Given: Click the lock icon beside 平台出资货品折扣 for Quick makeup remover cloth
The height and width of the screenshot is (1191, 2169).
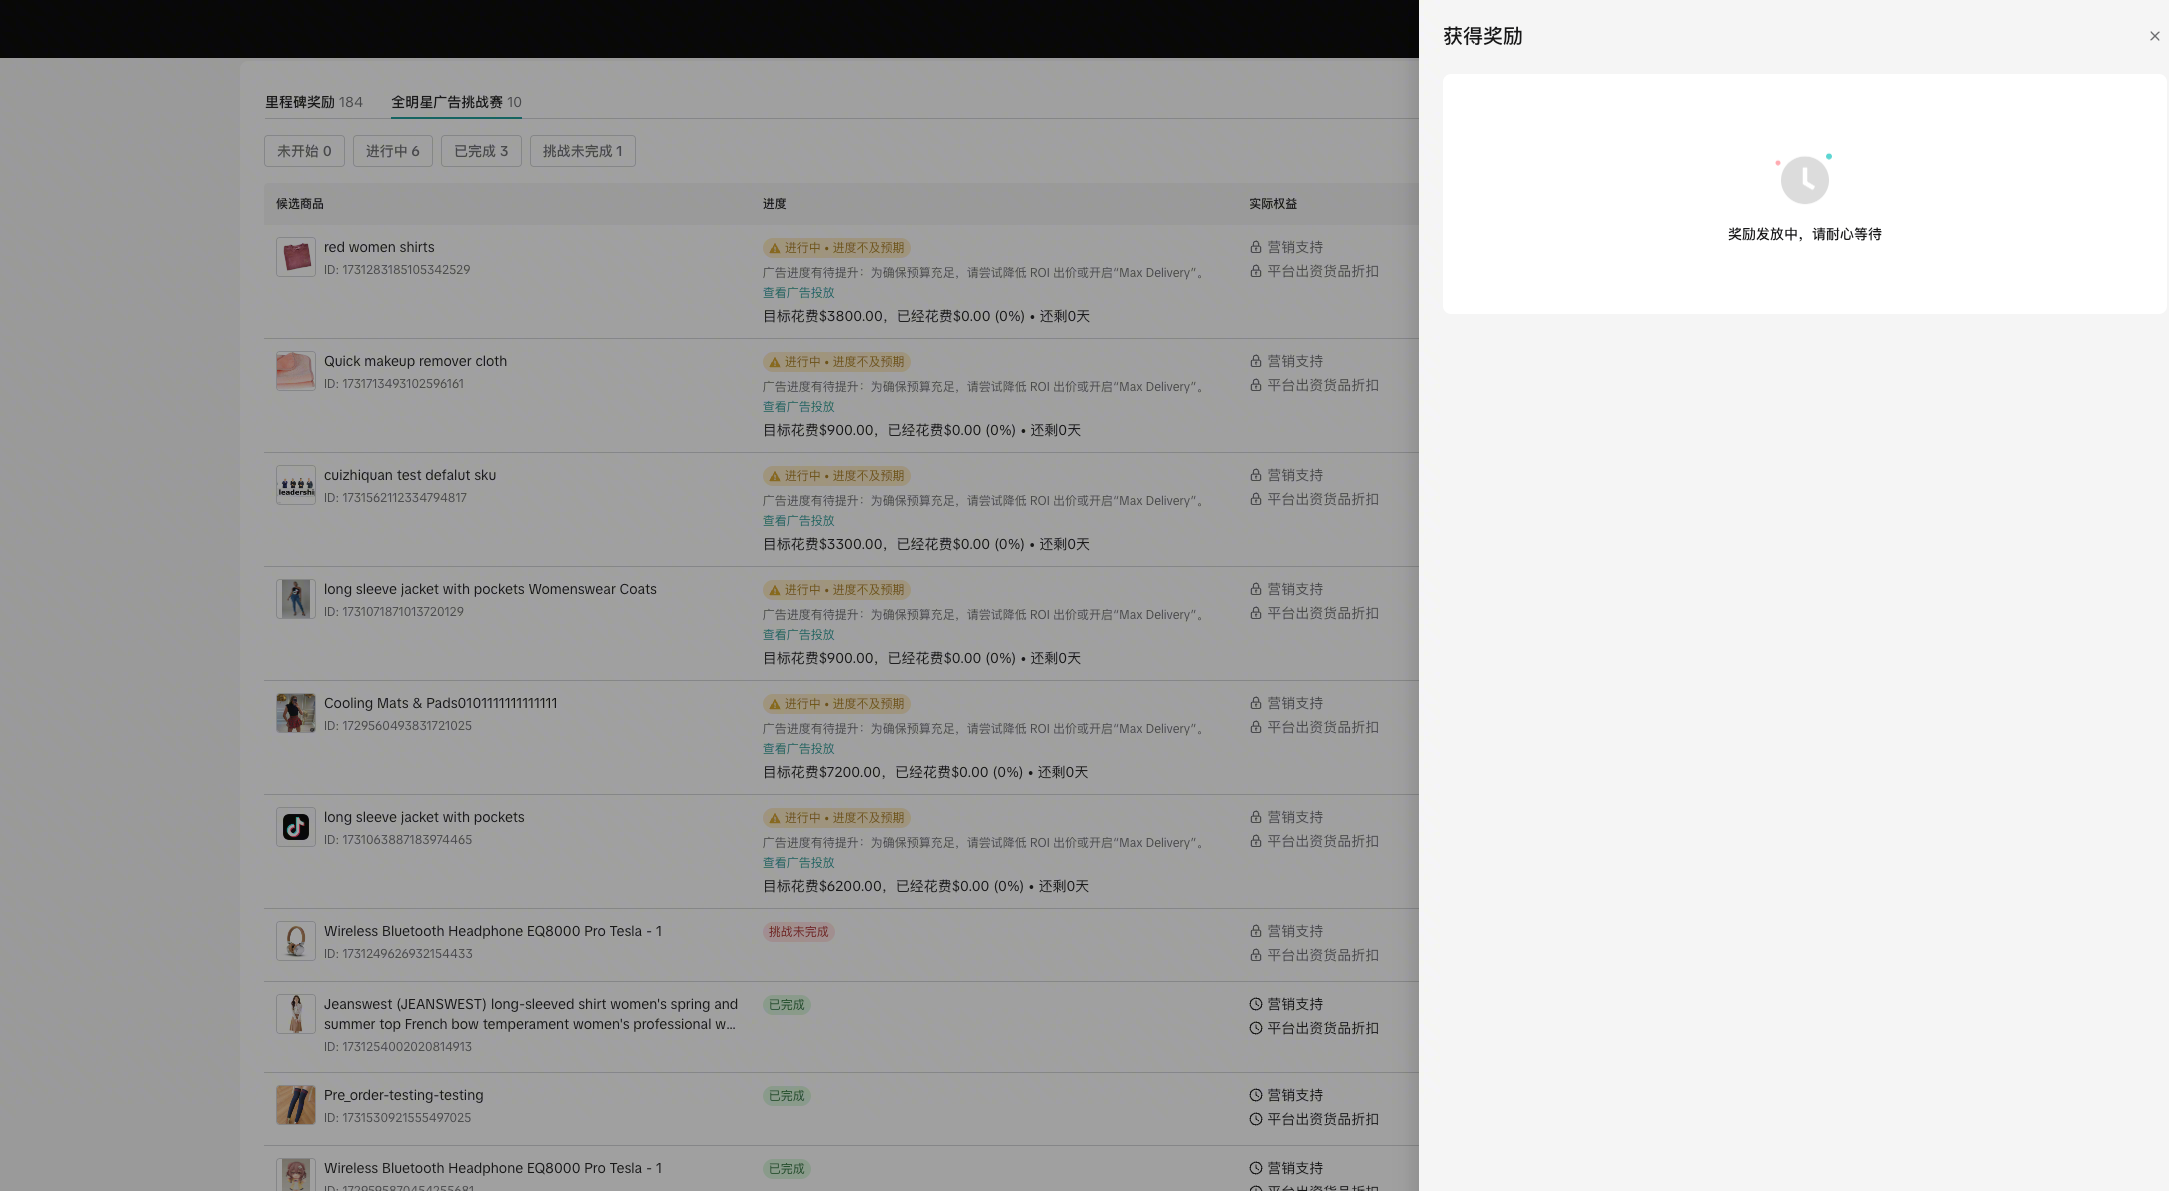Looking at the screenshot, I should [1255, 385].
